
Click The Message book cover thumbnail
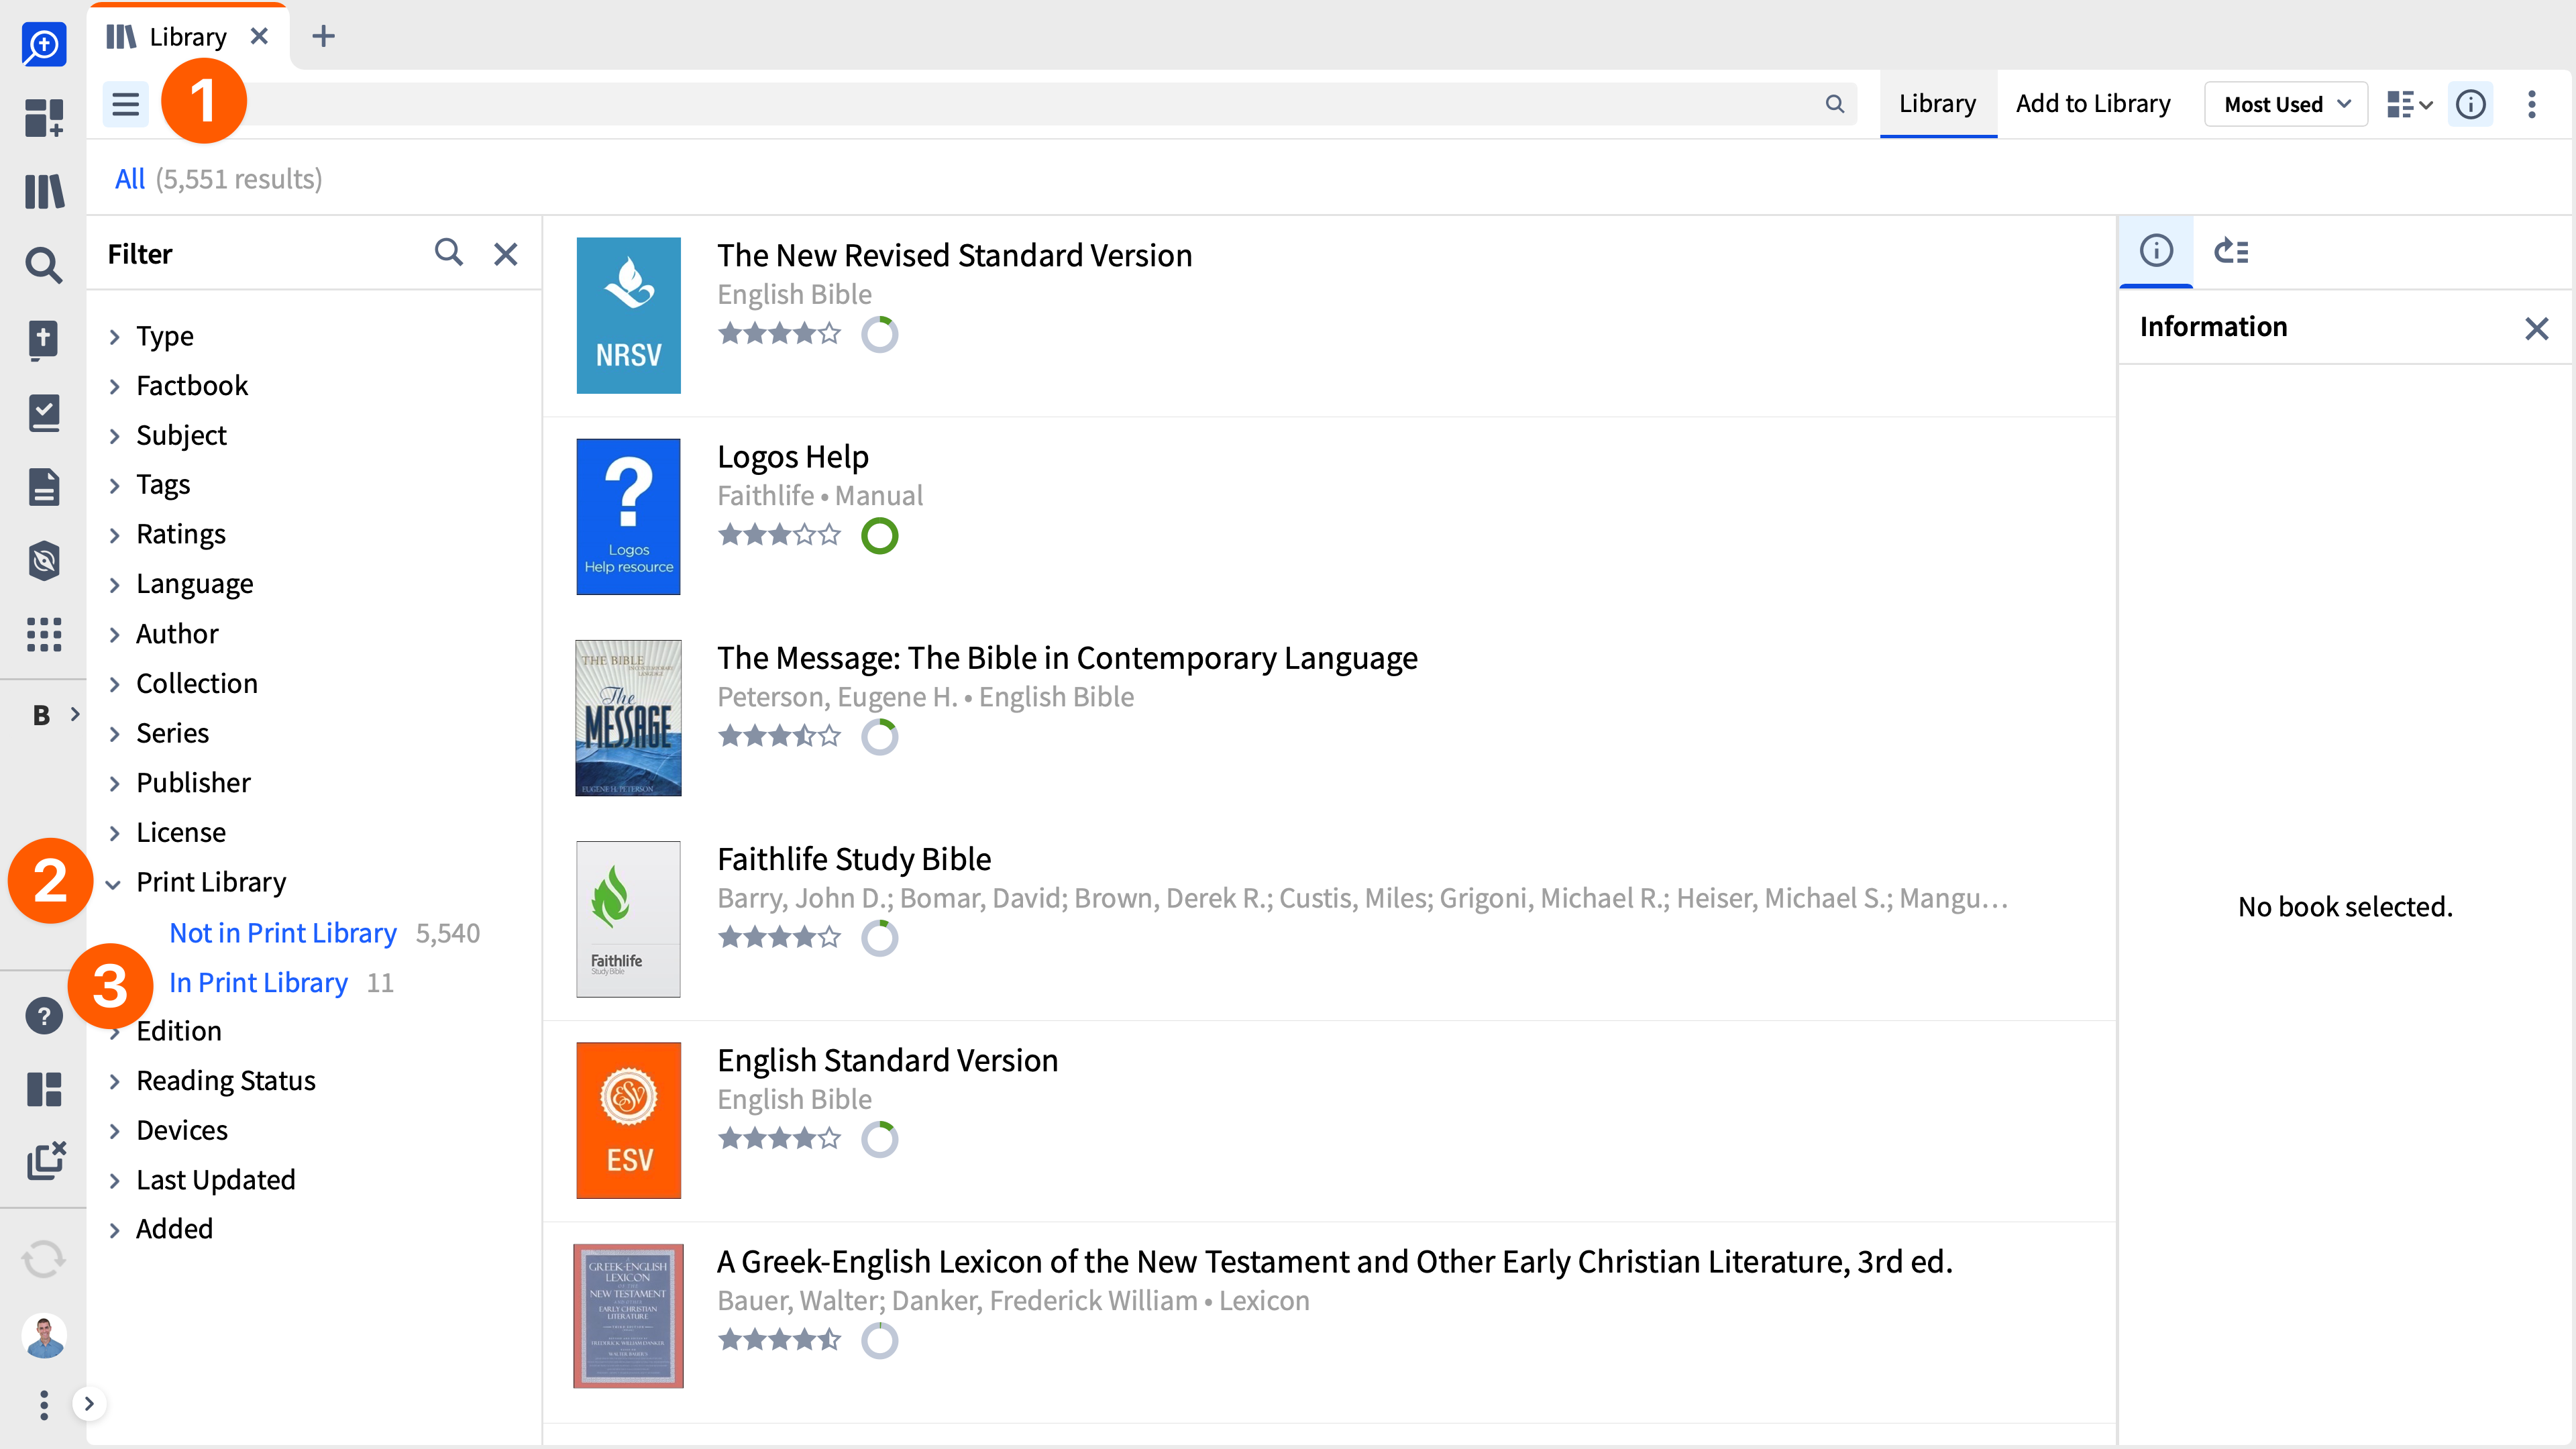coord(629,718)
